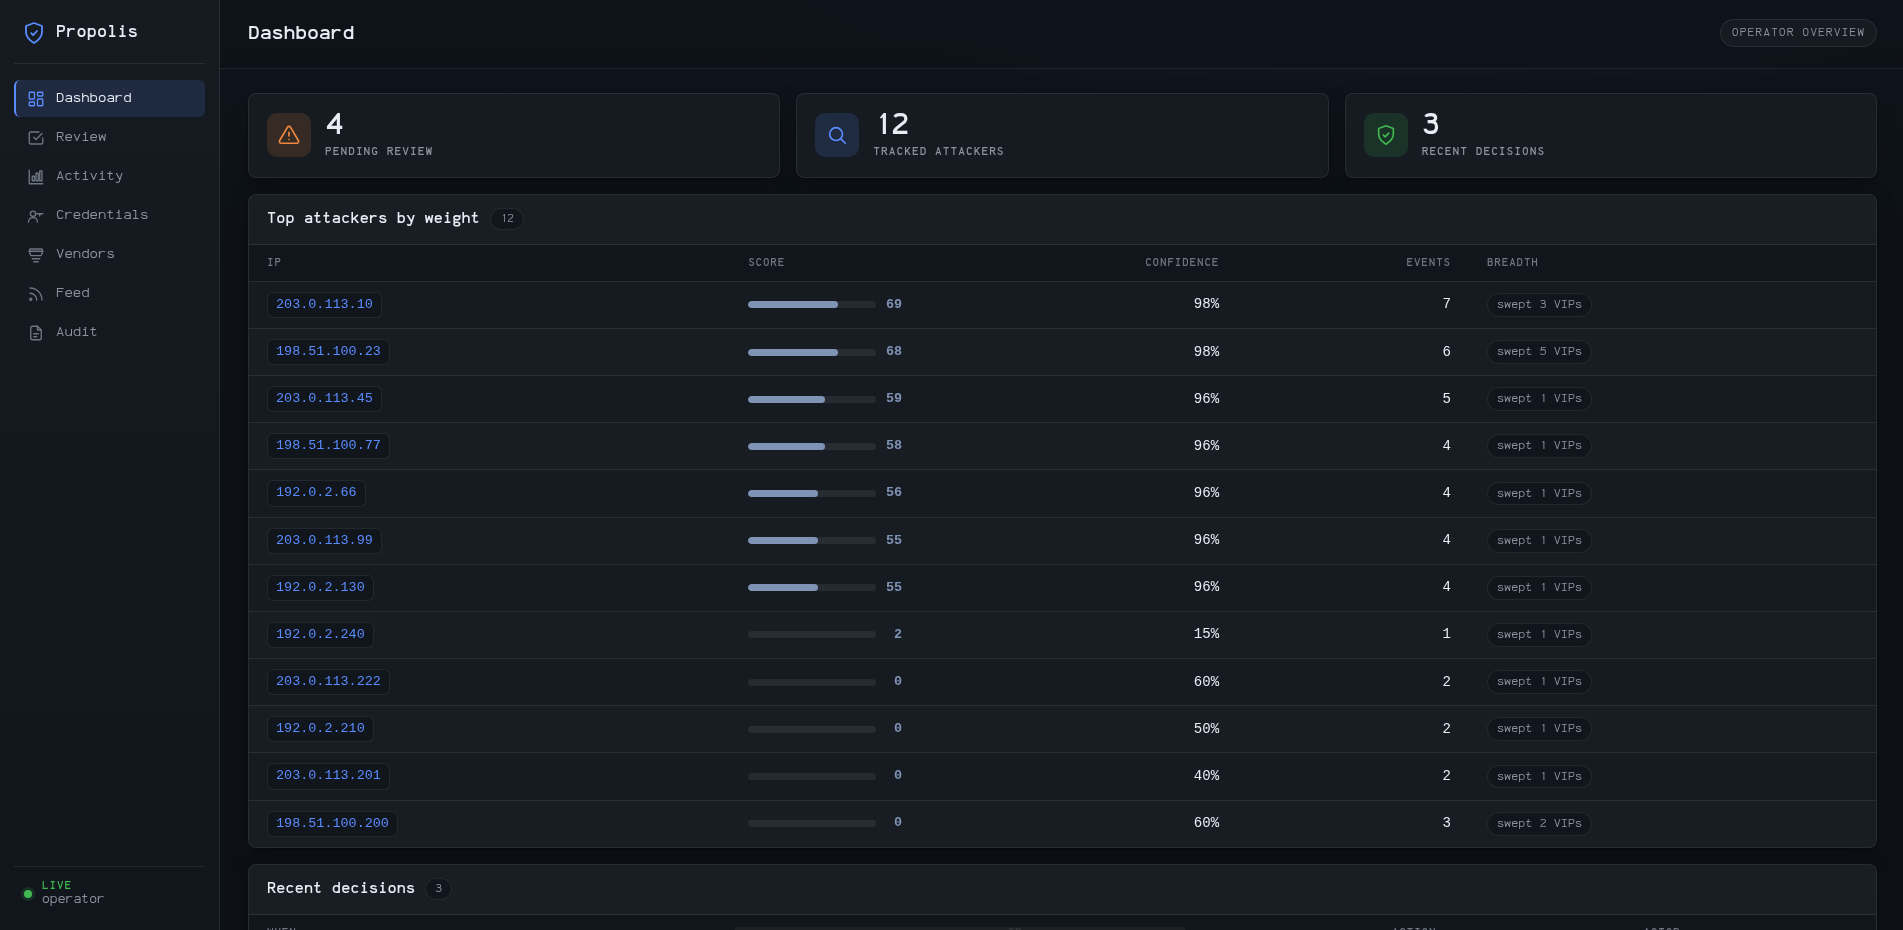Image resolution: width=1903 pixels, height=930 pixels.
Task: Click the Recent Decisions stat card
Action: [x=1611, y=136]
